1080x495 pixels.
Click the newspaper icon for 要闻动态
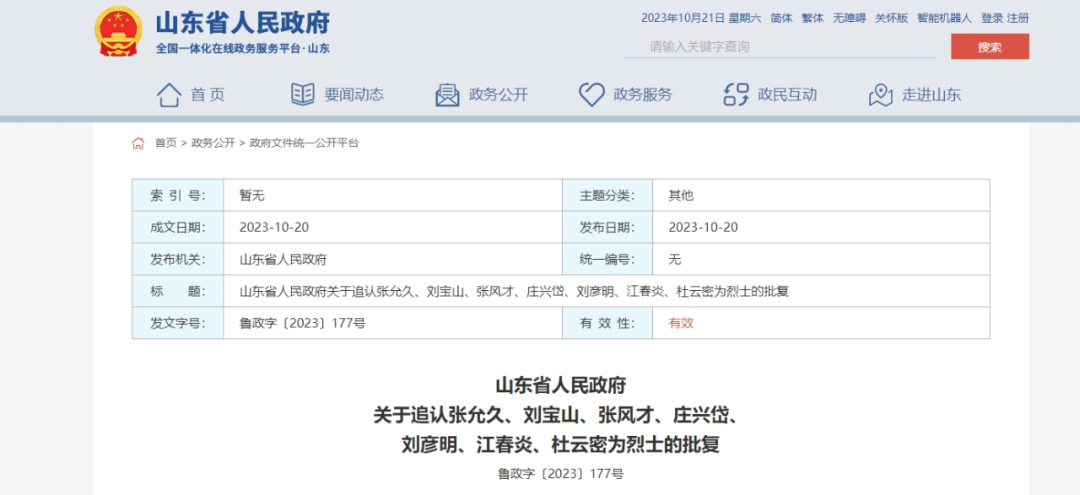[302, 95]
